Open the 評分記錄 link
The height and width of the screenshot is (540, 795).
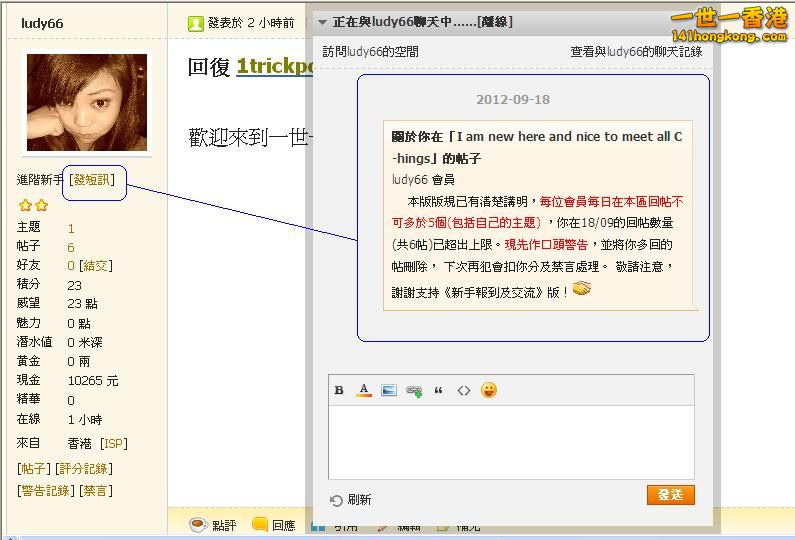pyautogui.click(x=84, y=469)
